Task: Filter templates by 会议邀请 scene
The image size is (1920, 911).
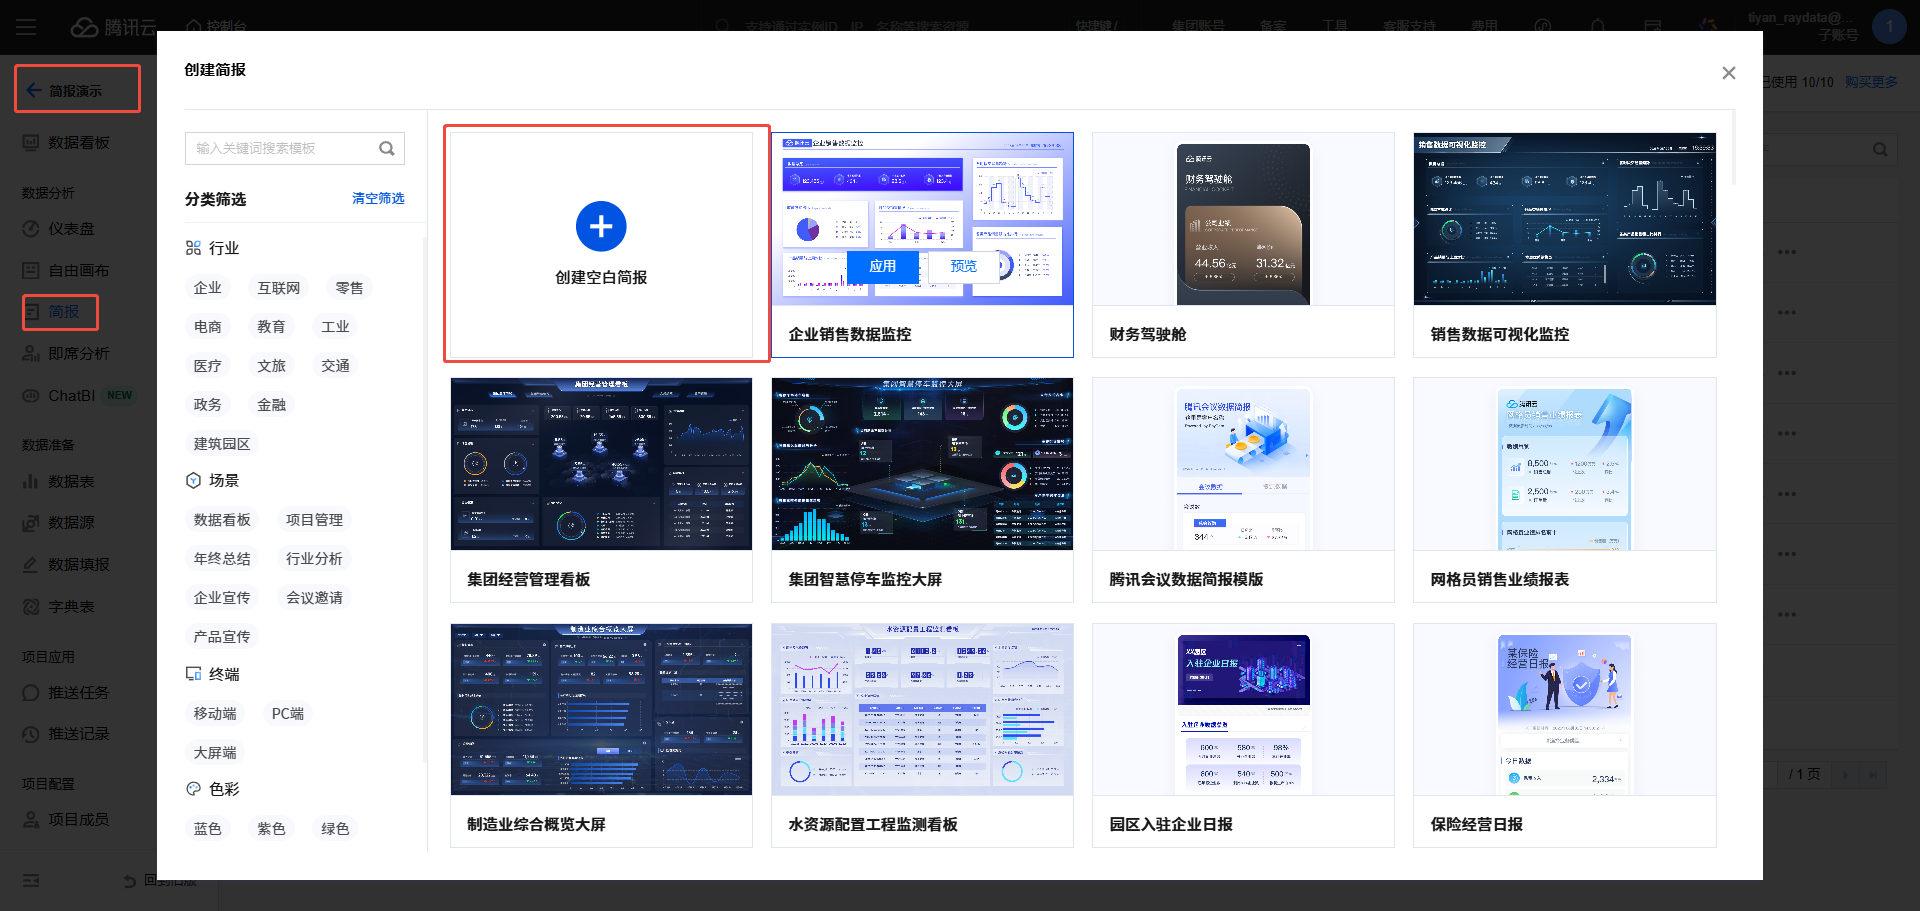Action: [x=314, y=598]
